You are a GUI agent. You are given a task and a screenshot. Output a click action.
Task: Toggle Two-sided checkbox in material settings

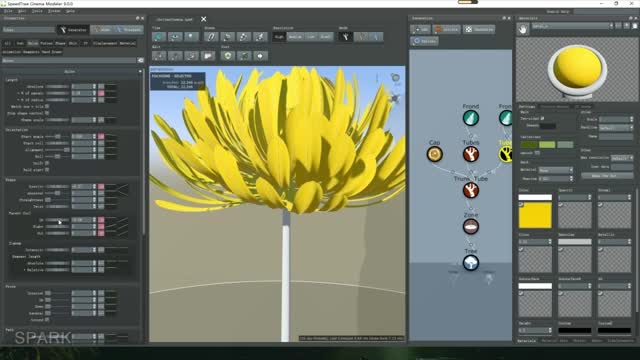click(542, 118)
